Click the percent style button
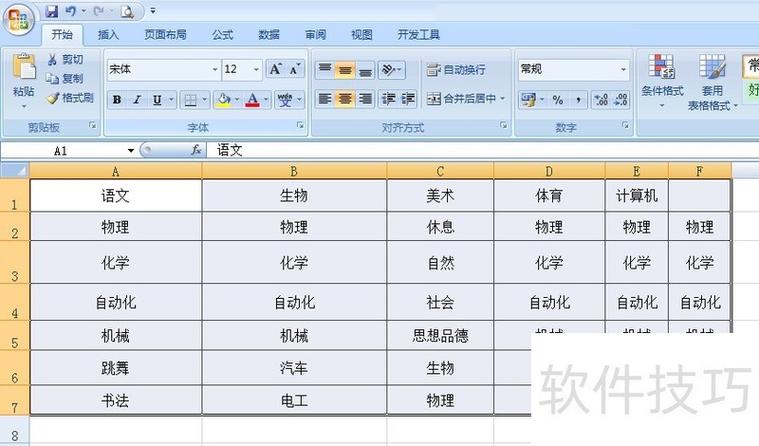This screenshot has height=446, width=759. pos(557,100)
